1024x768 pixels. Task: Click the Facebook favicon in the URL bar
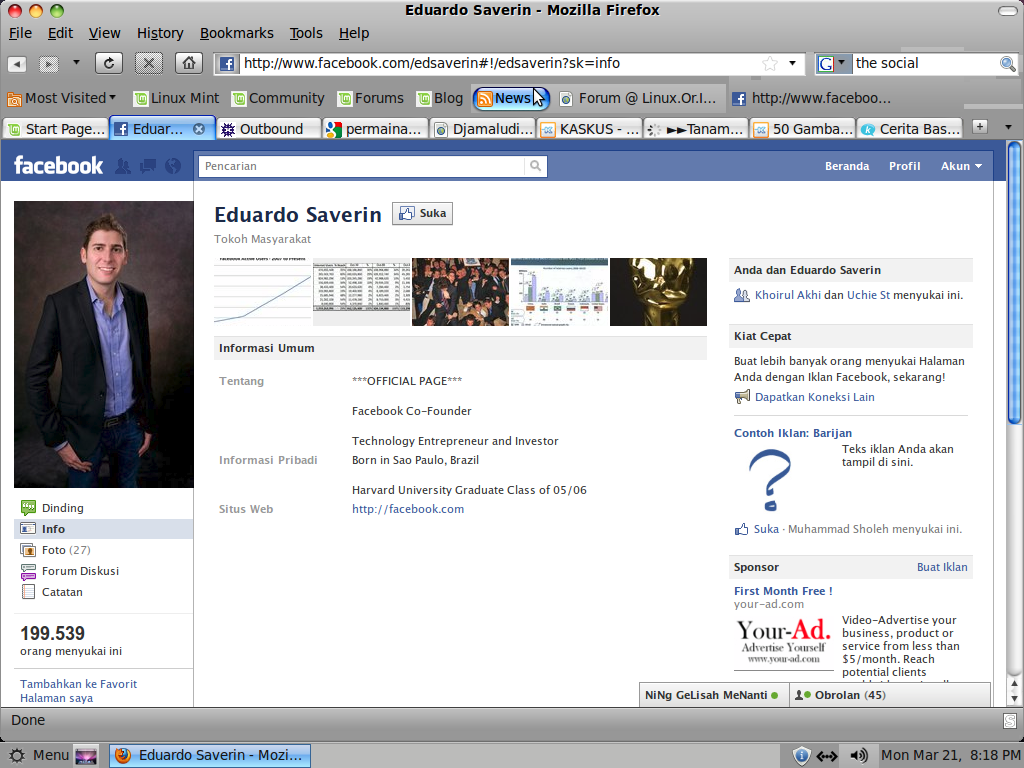point(227,64)
